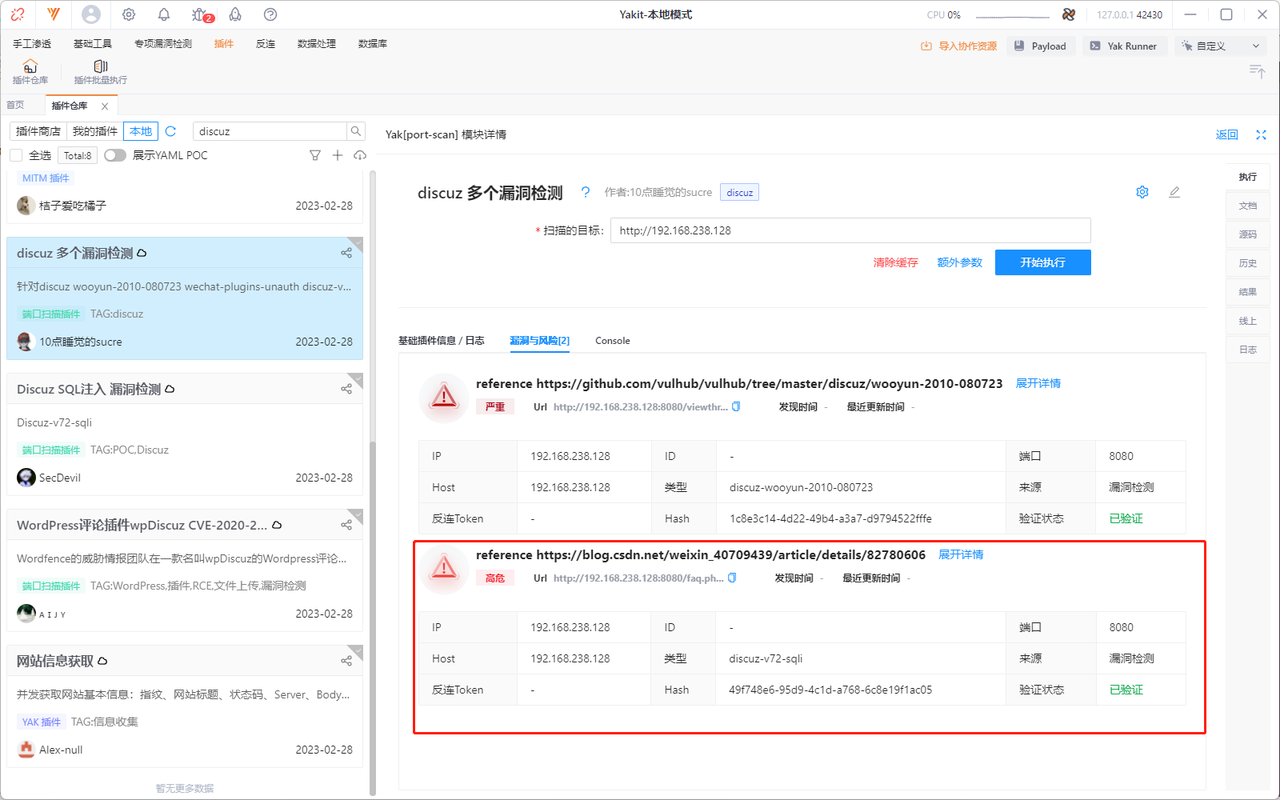Open 额外参数 settings

point(960,262)
